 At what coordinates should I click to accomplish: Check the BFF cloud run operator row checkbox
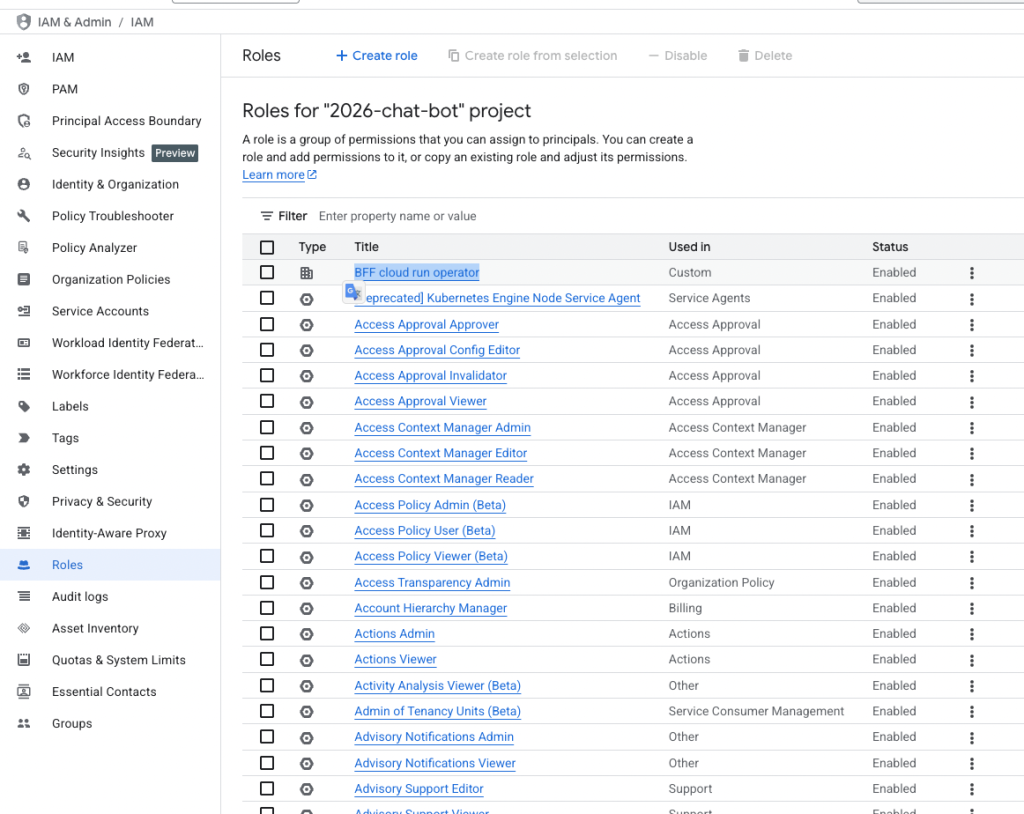coord(267,272)
